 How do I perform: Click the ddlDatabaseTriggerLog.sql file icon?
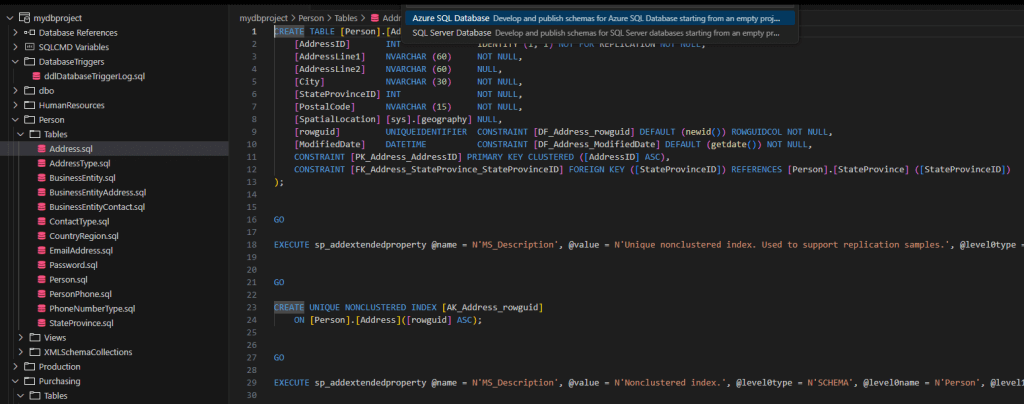point(37,76)
